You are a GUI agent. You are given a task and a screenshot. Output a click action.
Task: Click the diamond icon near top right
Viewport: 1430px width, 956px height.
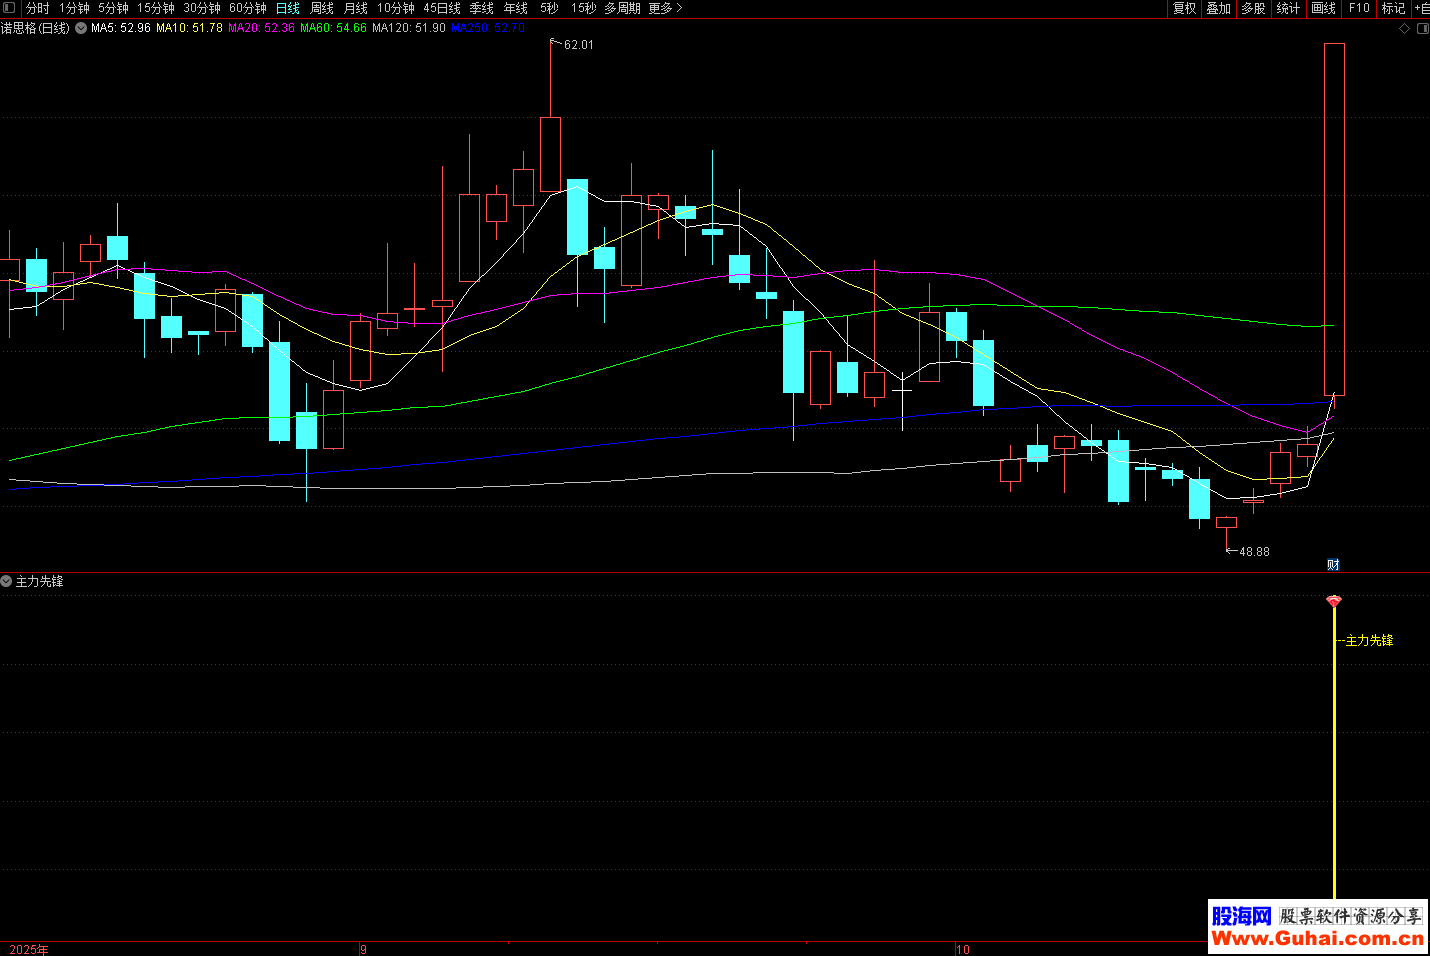1404,29
